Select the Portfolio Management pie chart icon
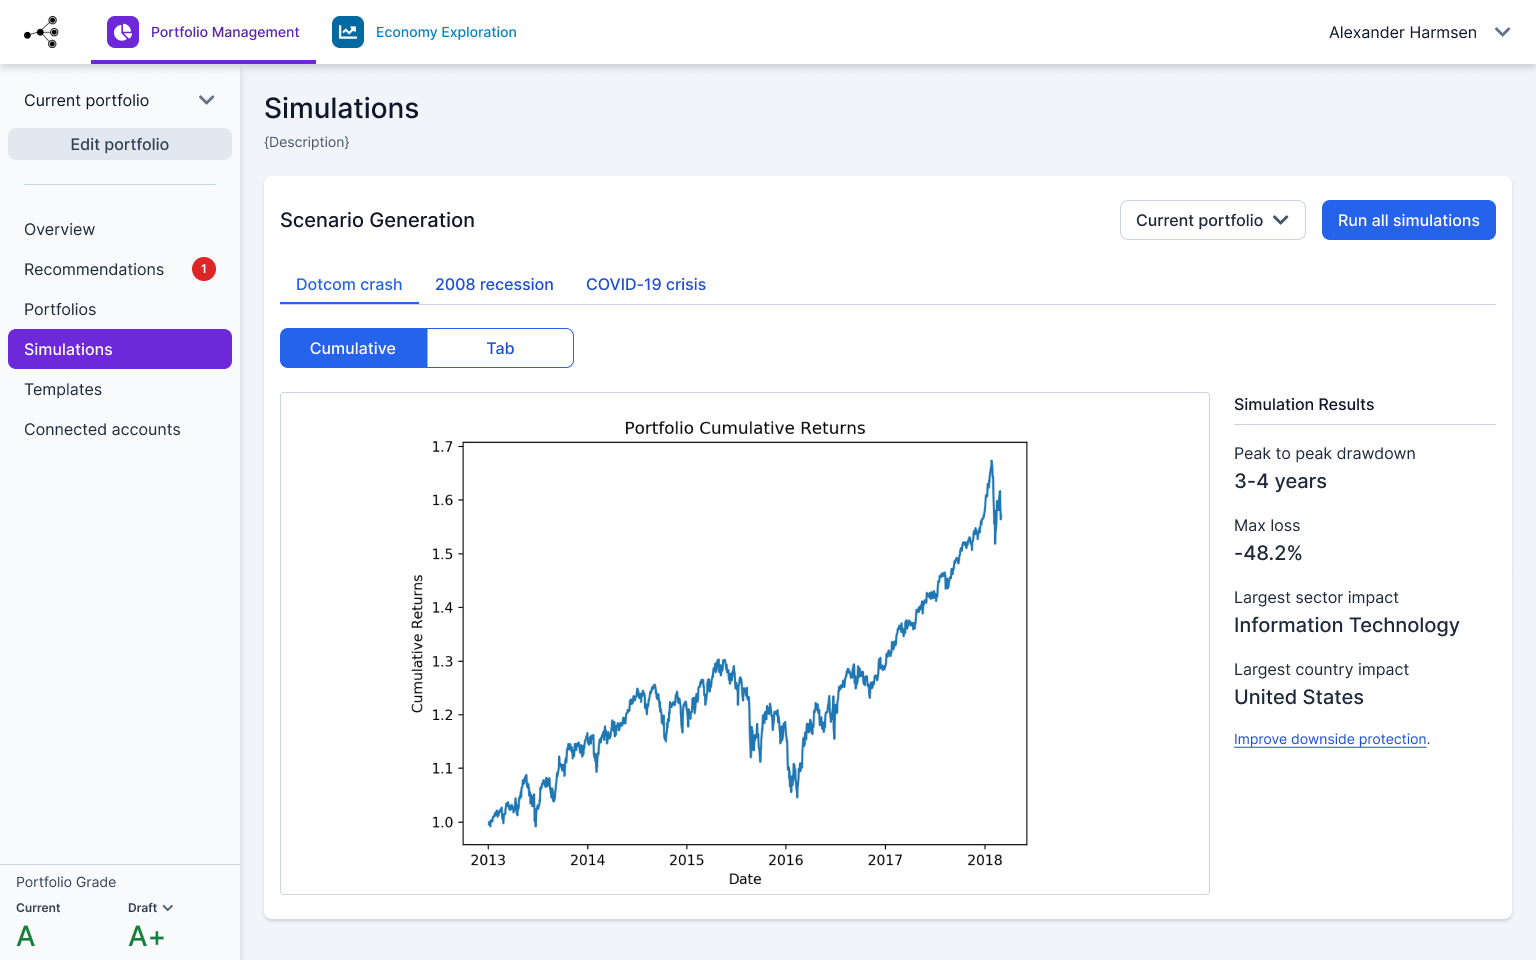 pyautogui.click(x=122, y=31)
